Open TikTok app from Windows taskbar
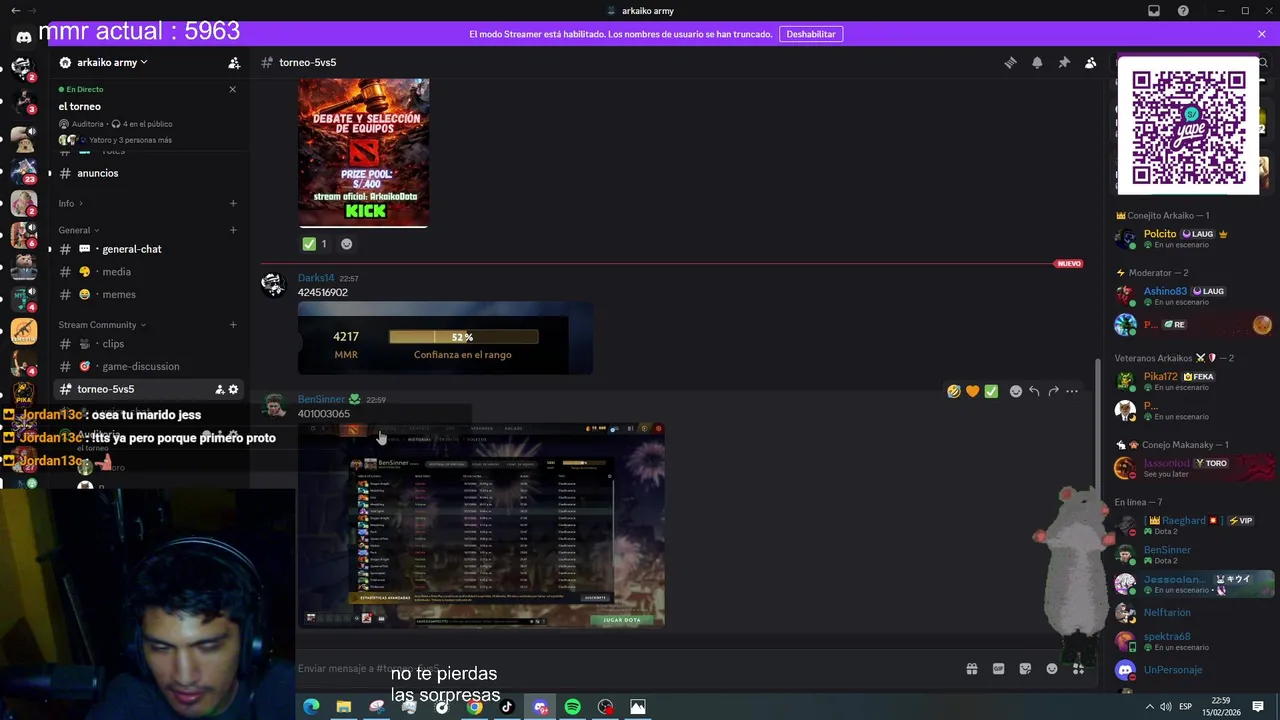The width and height of the screenshot is (1280, 720). point(507,707)
